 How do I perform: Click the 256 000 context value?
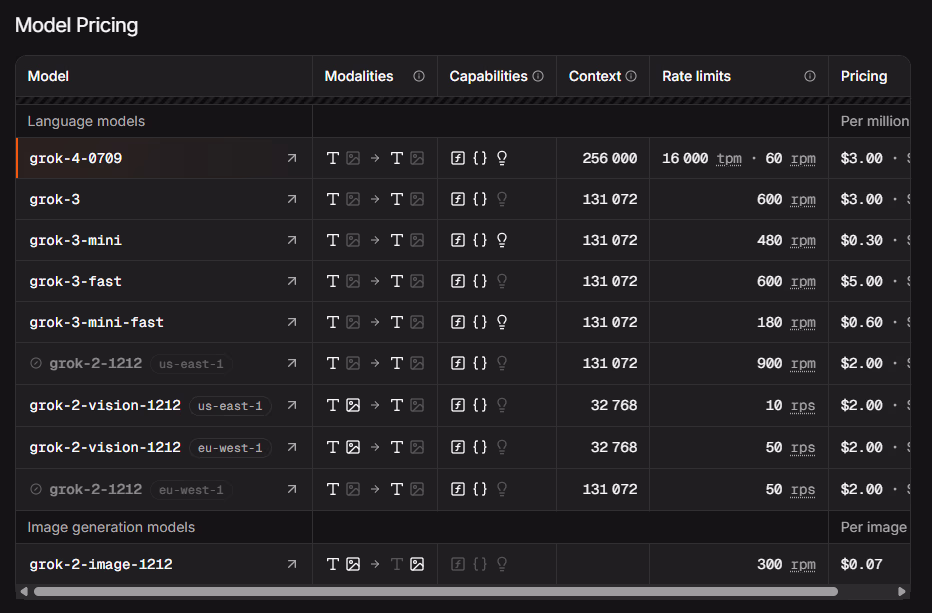coord(610,158)
